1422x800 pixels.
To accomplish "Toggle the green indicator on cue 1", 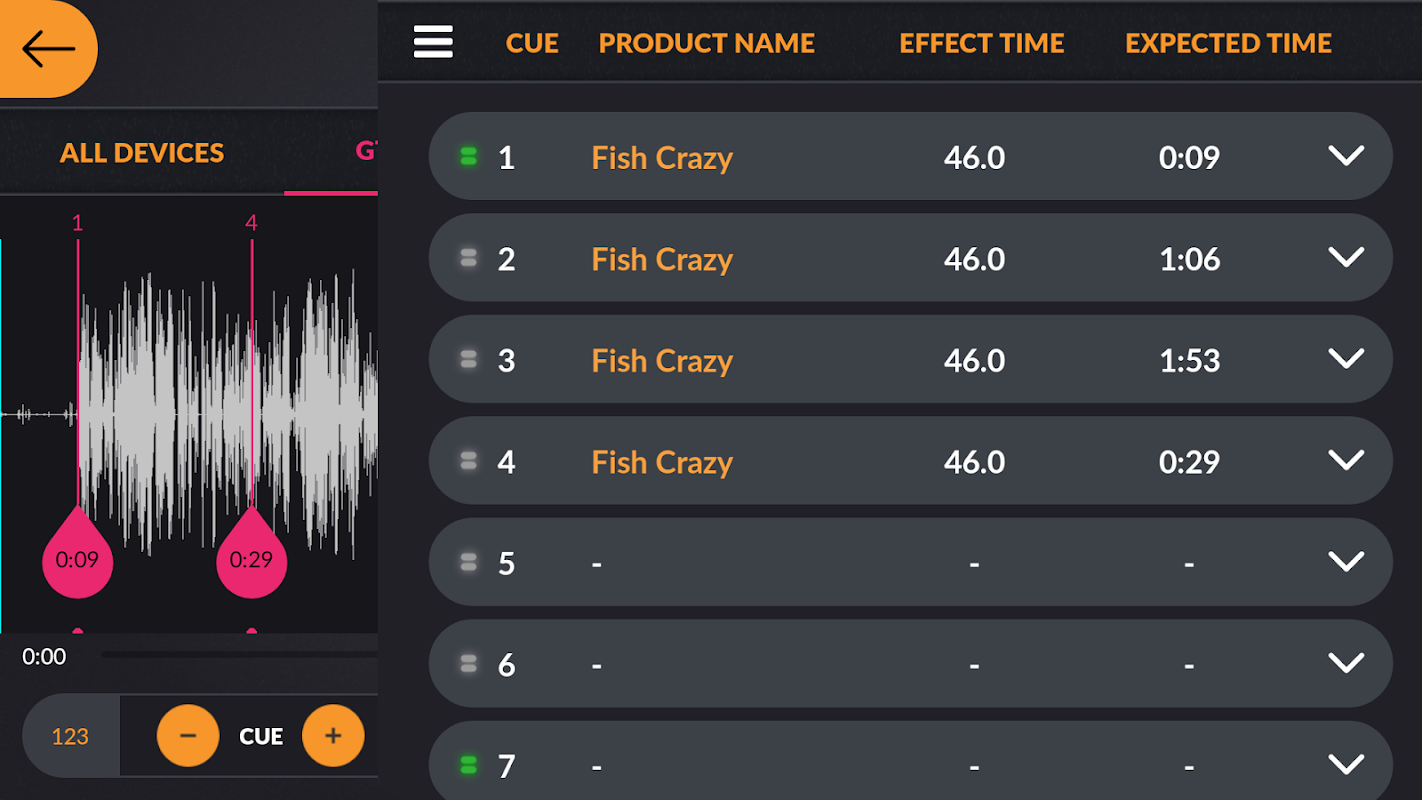I will click(468, 157).
